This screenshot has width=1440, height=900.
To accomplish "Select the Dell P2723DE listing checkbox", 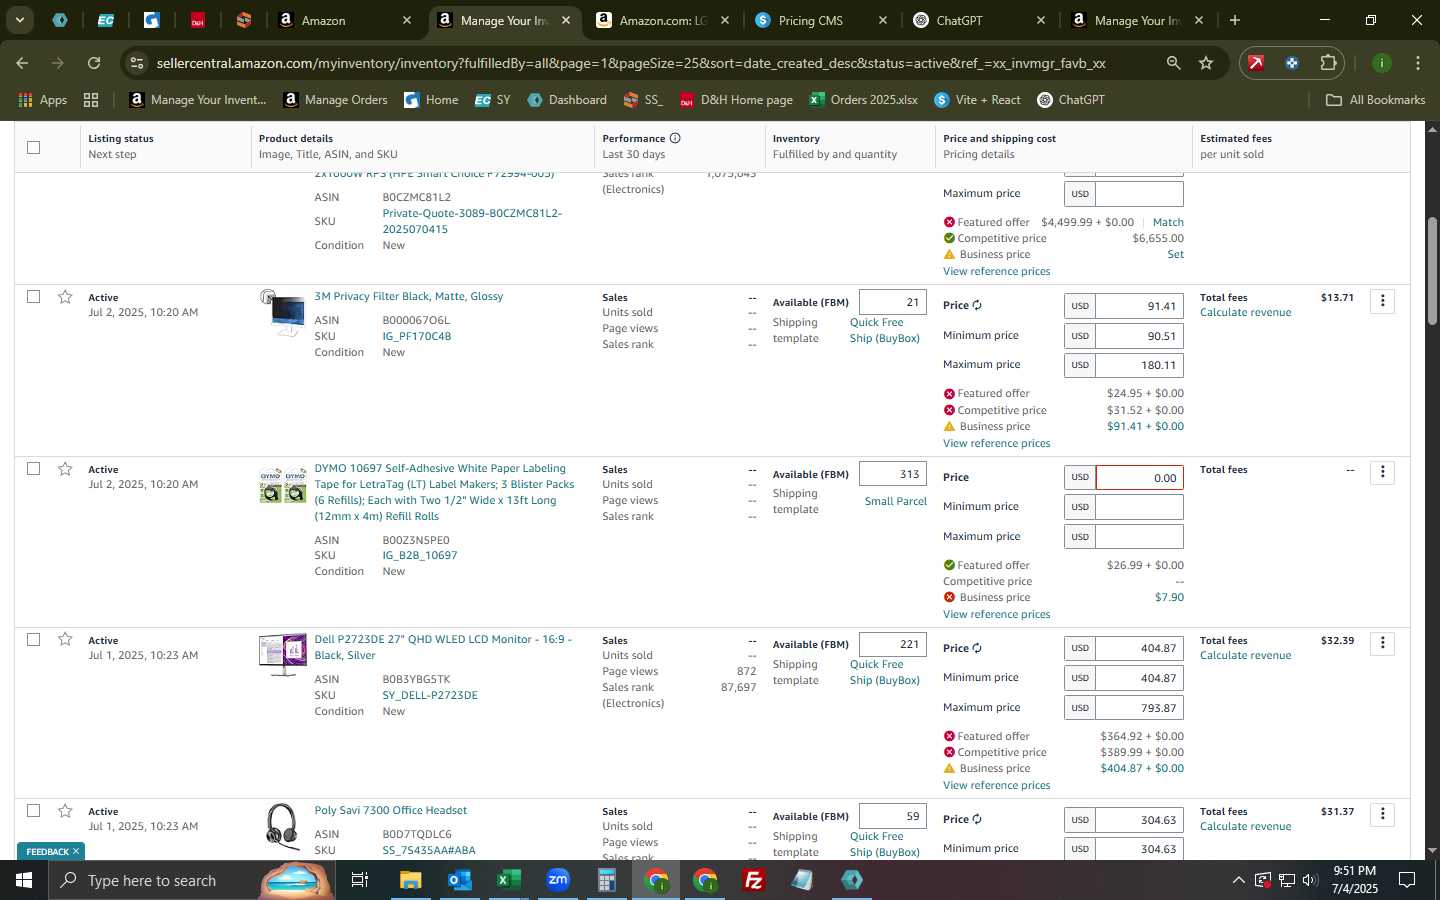I will [x=33, y=639].
